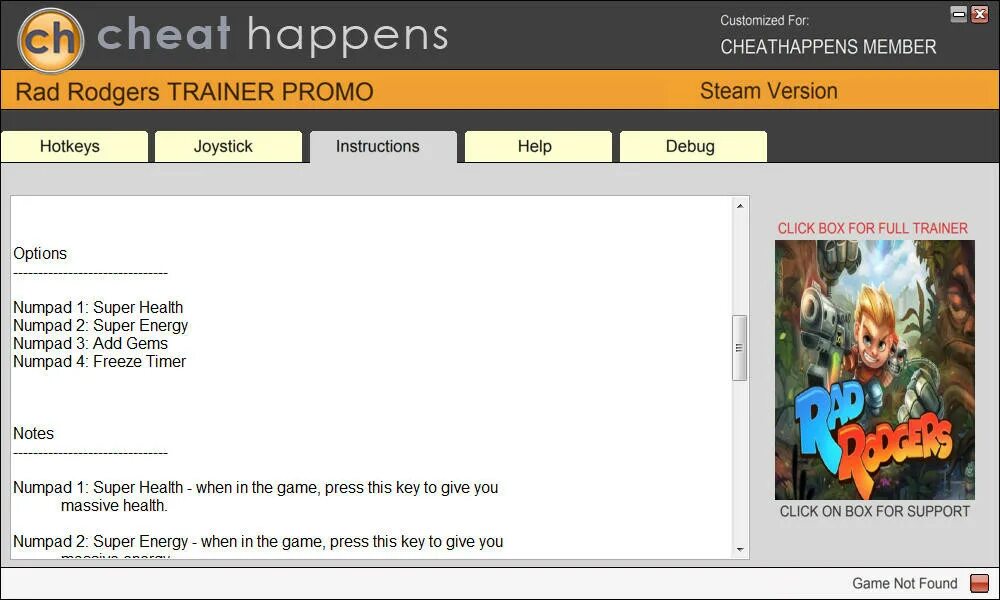Click the Cheat Happens CH logo icon
1000x600 pixels.
(x=50, y=40)
